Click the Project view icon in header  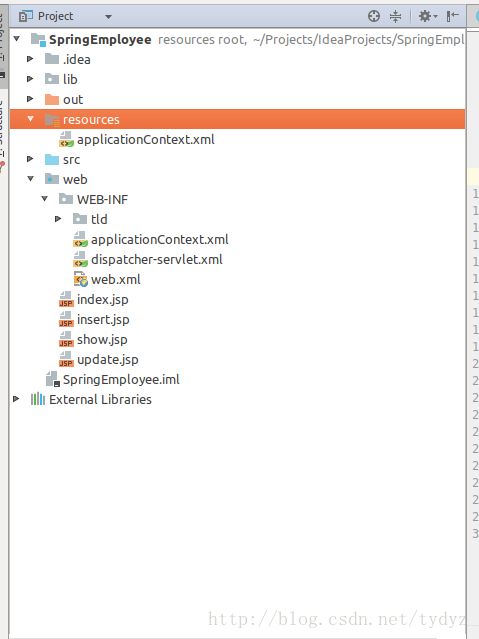tap(26, 16)
